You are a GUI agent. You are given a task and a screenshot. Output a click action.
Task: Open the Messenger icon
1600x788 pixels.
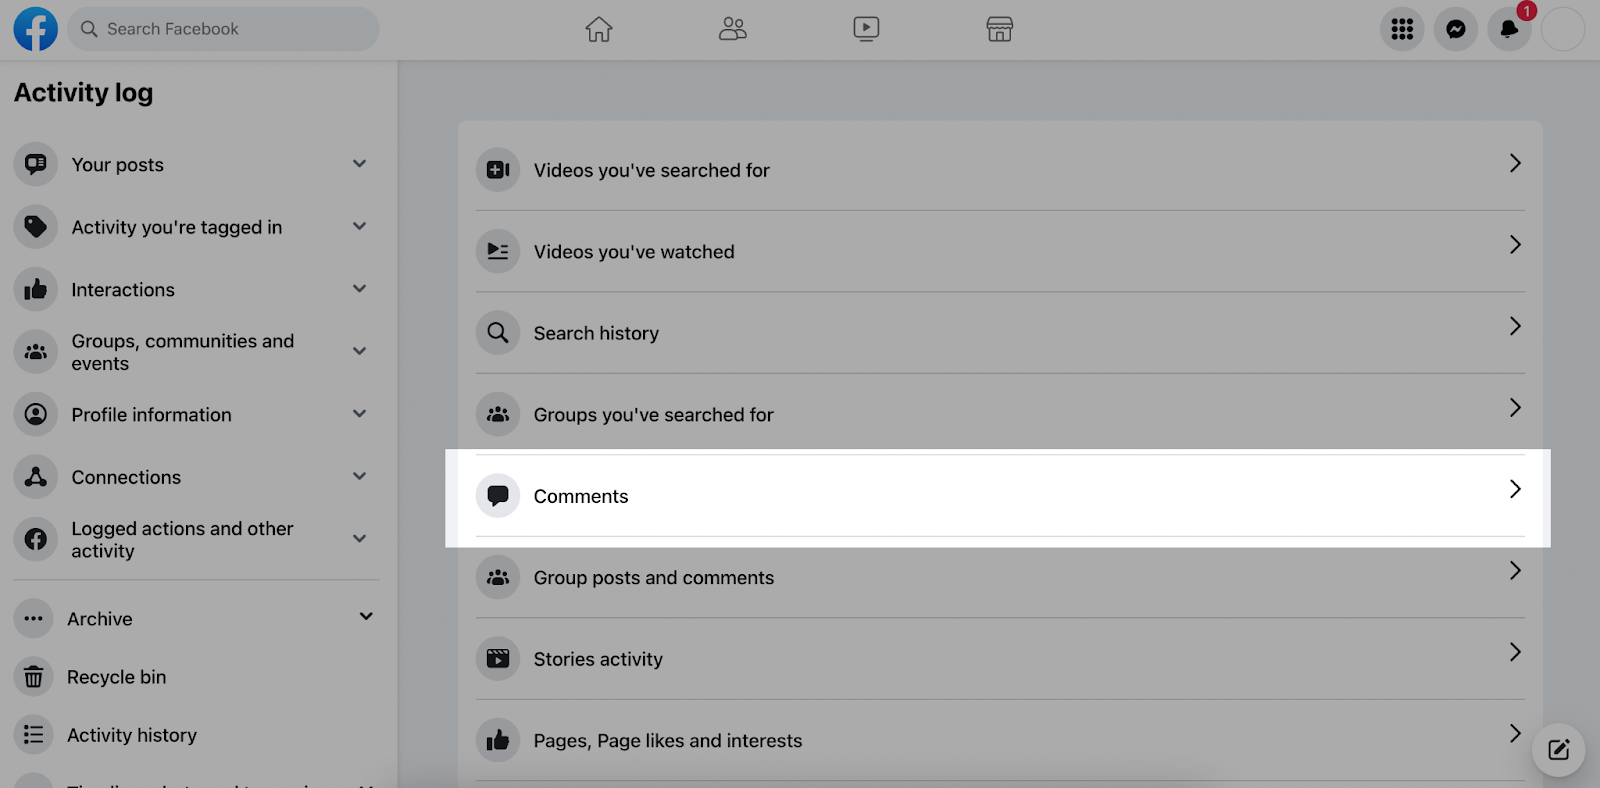(x=1456, y=29)
